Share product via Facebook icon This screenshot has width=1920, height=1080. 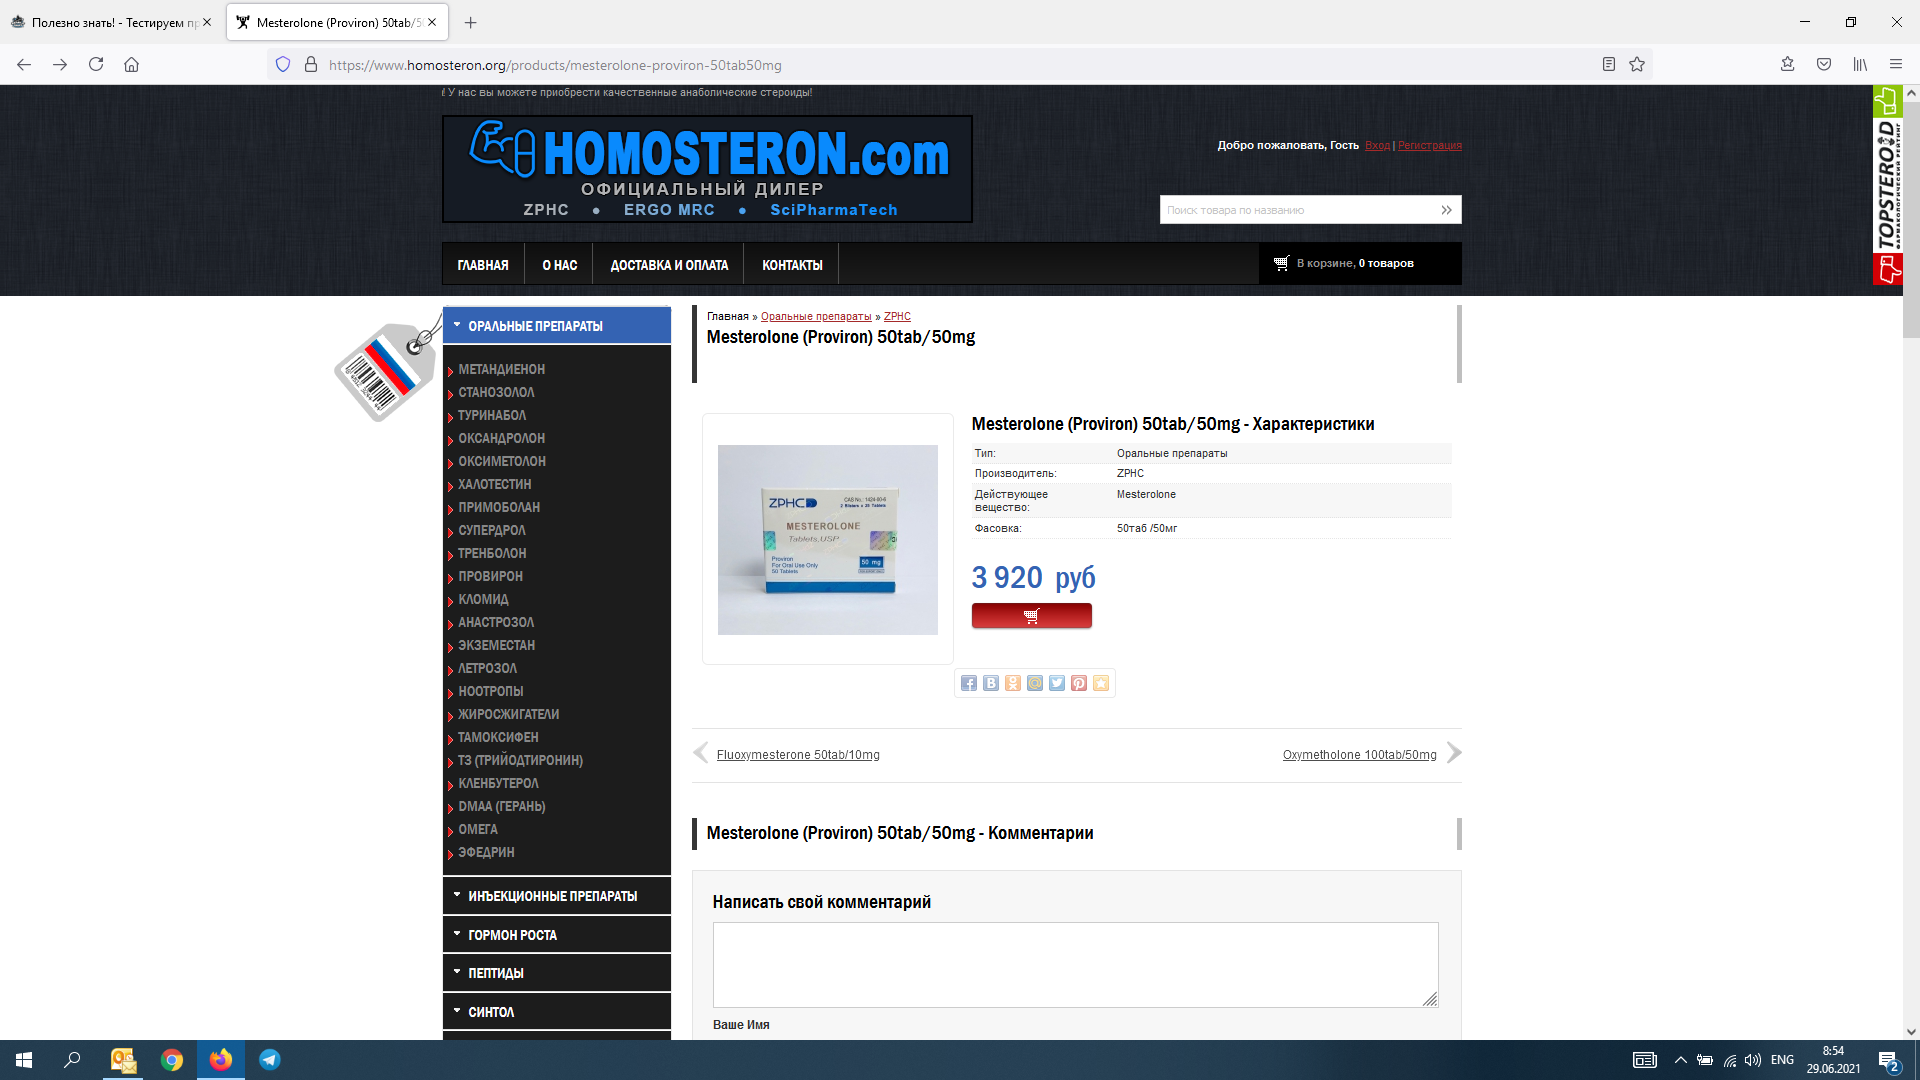click(968, 683)
